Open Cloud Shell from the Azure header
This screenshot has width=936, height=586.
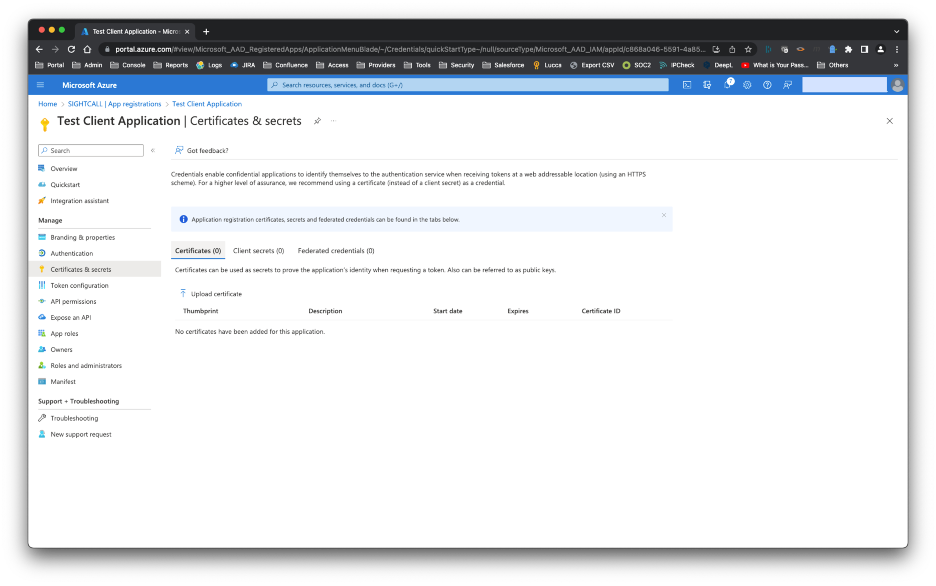(x=687, y=85)
